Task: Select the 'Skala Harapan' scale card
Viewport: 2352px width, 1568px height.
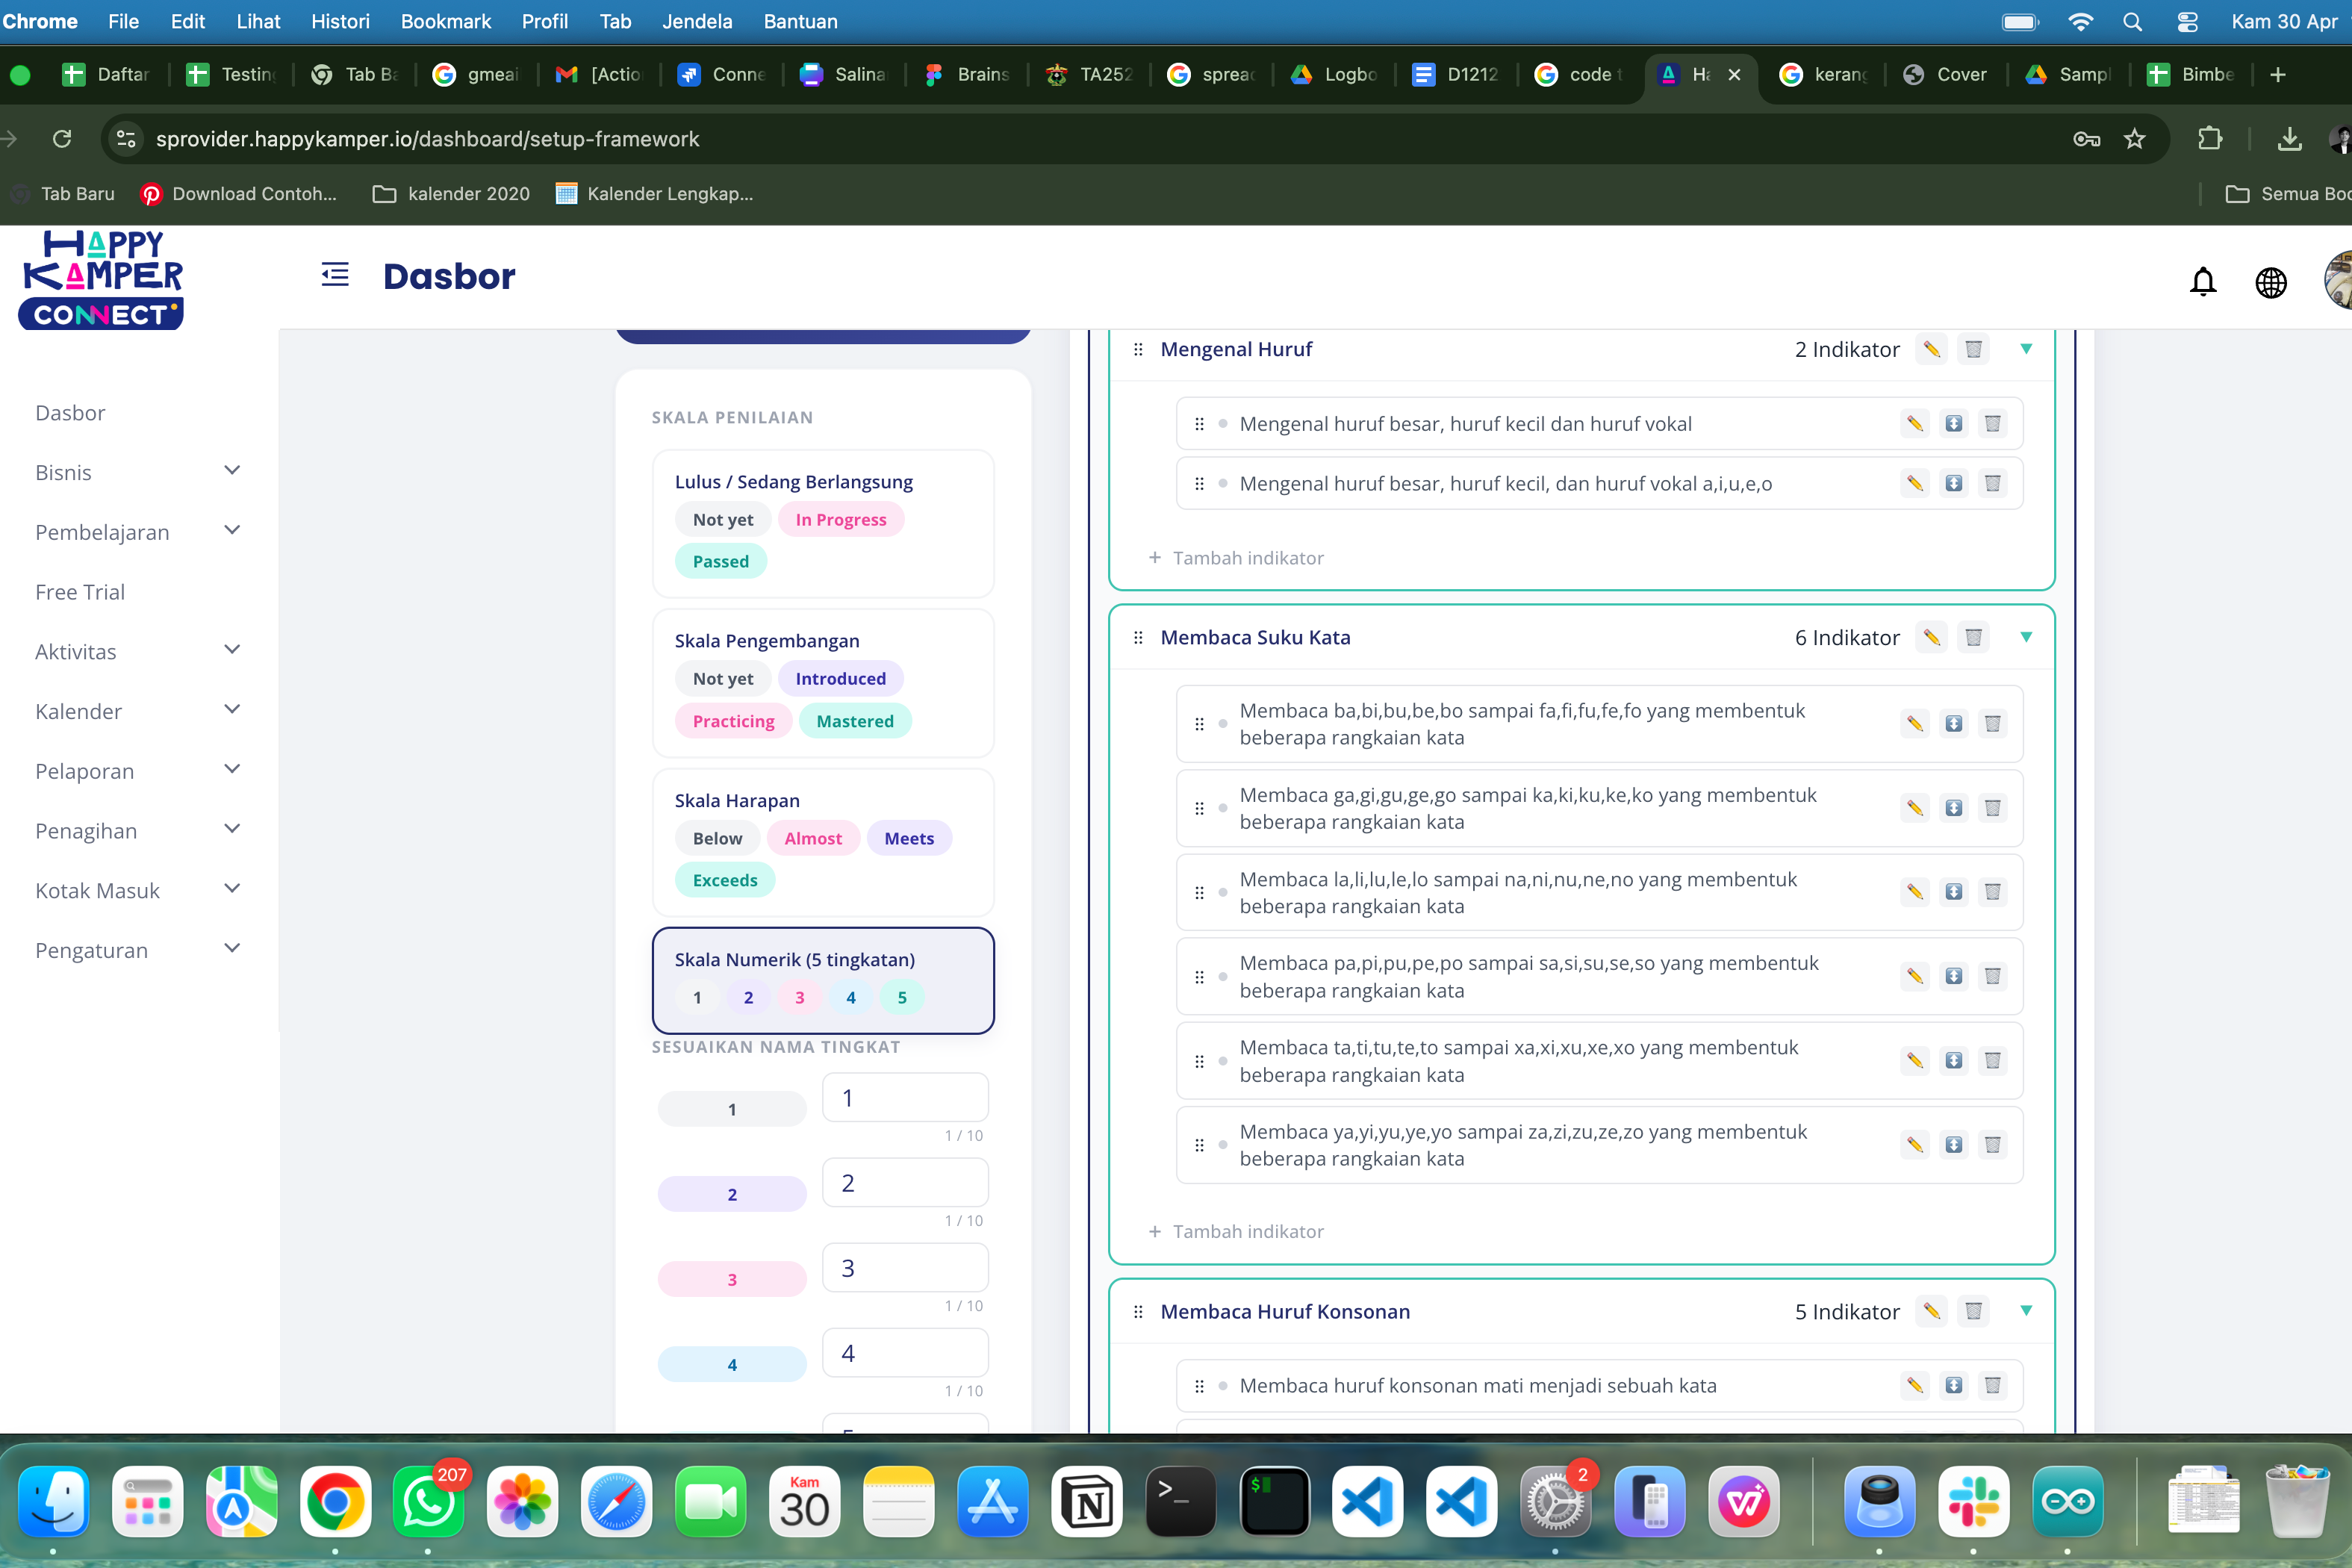Action: click(x=823, y=842)
